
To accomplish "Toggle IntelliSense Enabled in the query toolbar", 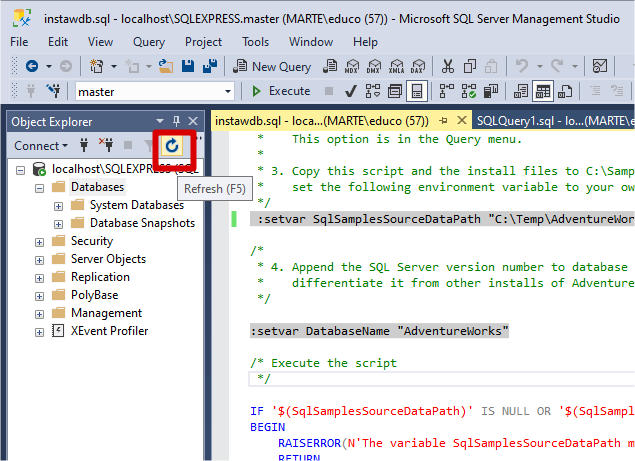I will 417,91.
